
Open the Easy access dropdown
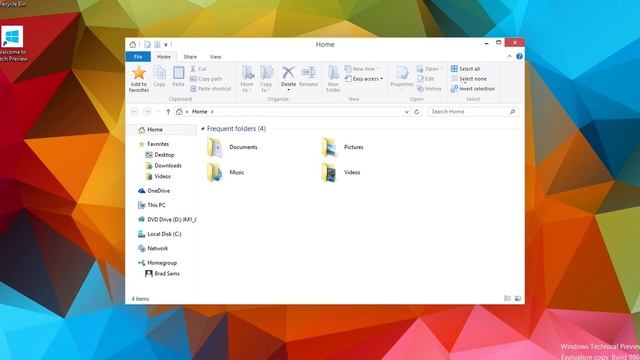(364, 79)
